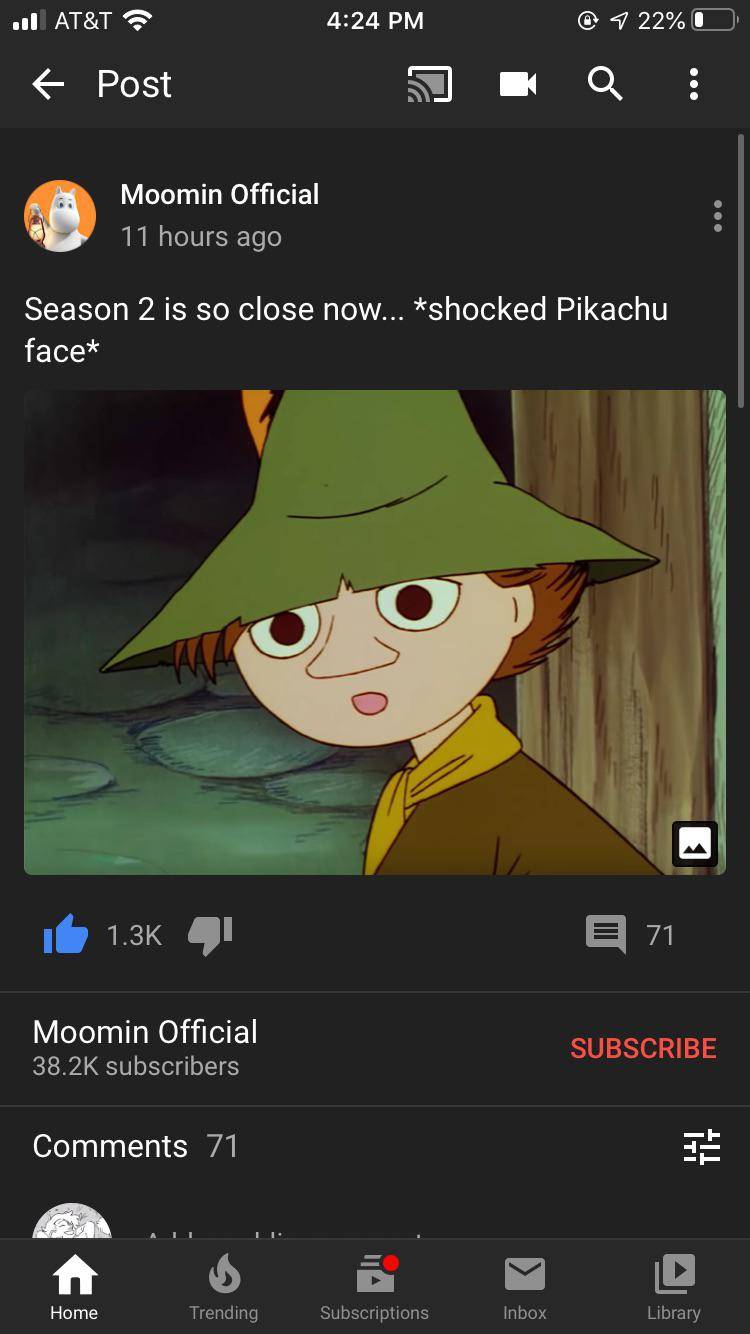The image size is (750, 1334).
Task: Toggle the blue like thumbs-up
Action: coord(66,935)
